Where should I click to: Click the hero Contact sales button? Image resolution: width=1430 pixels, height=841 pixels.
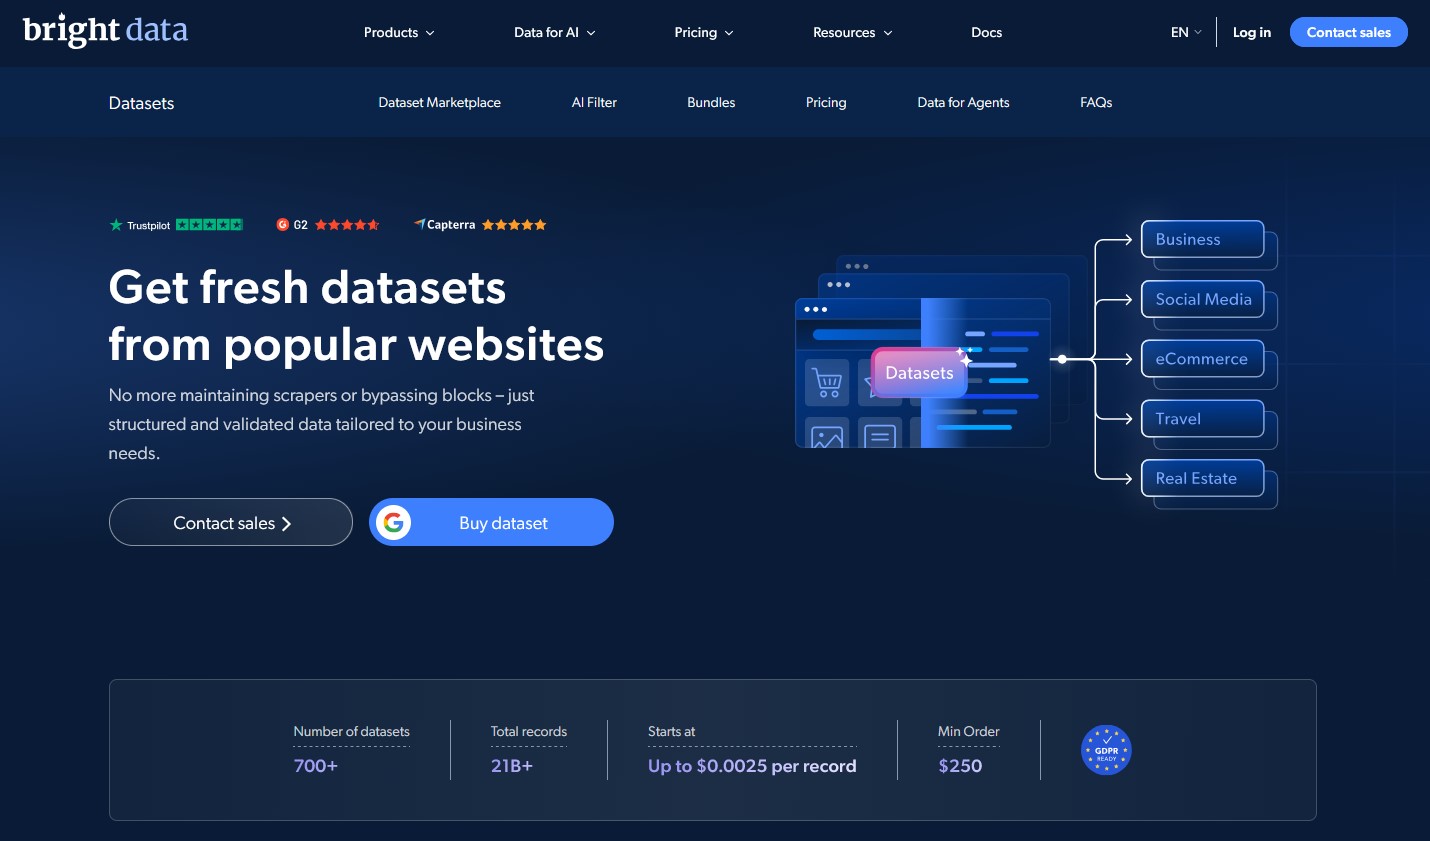[x=231, y=522]
